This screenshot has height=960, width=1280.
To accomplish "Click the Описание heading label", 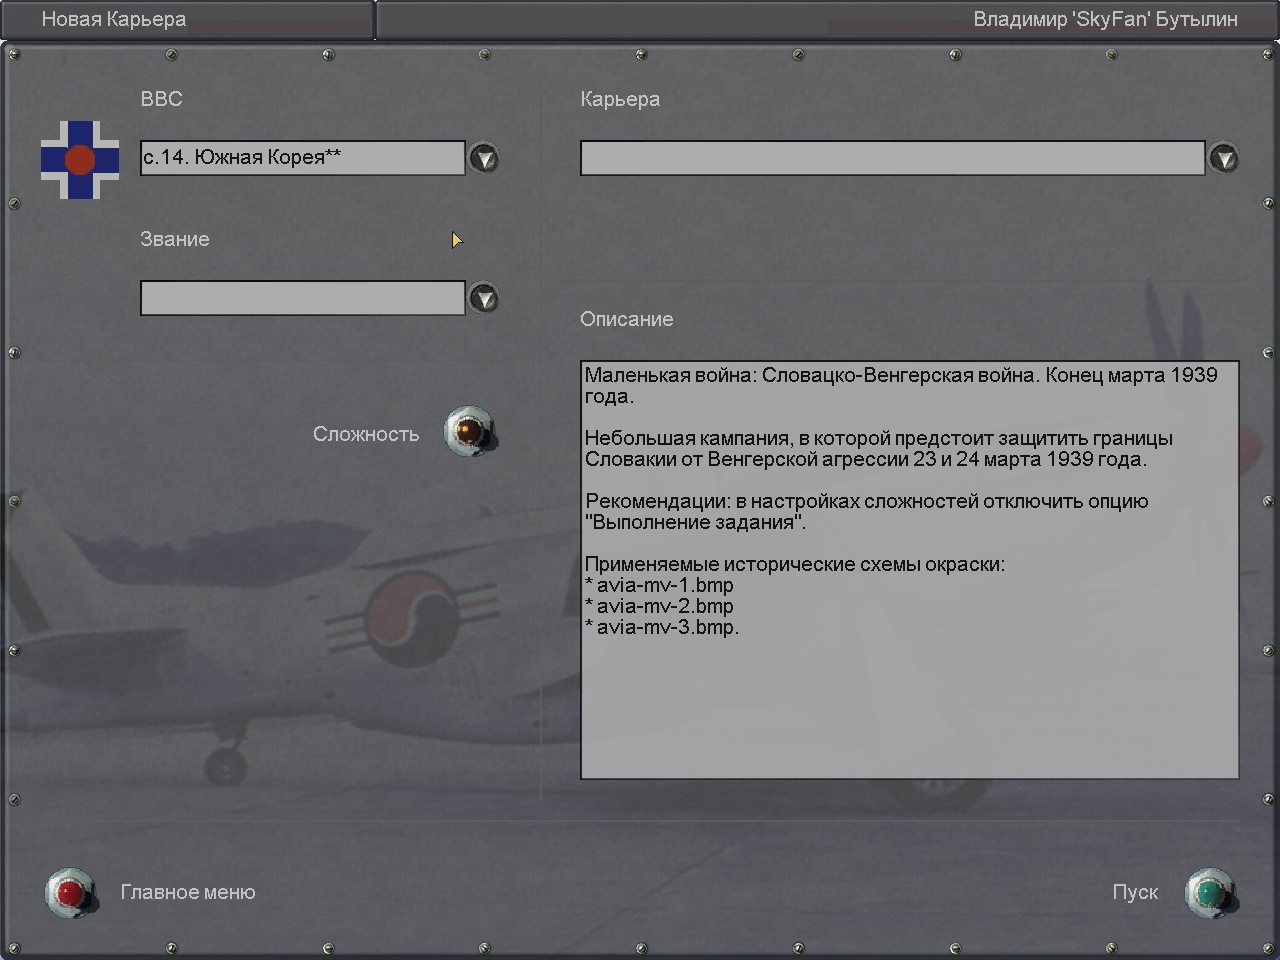I will pos(627,319).
